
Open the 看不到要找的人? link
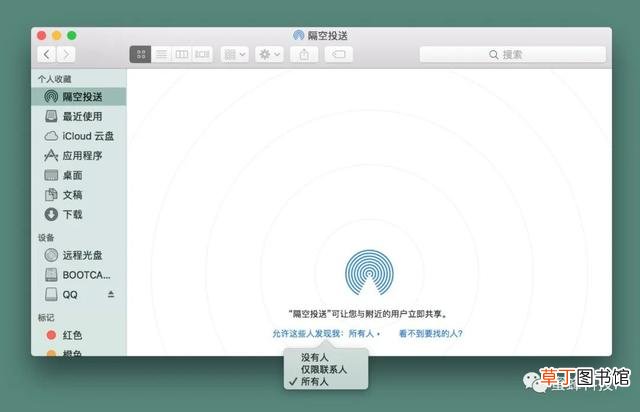click(x=431, y=334)
